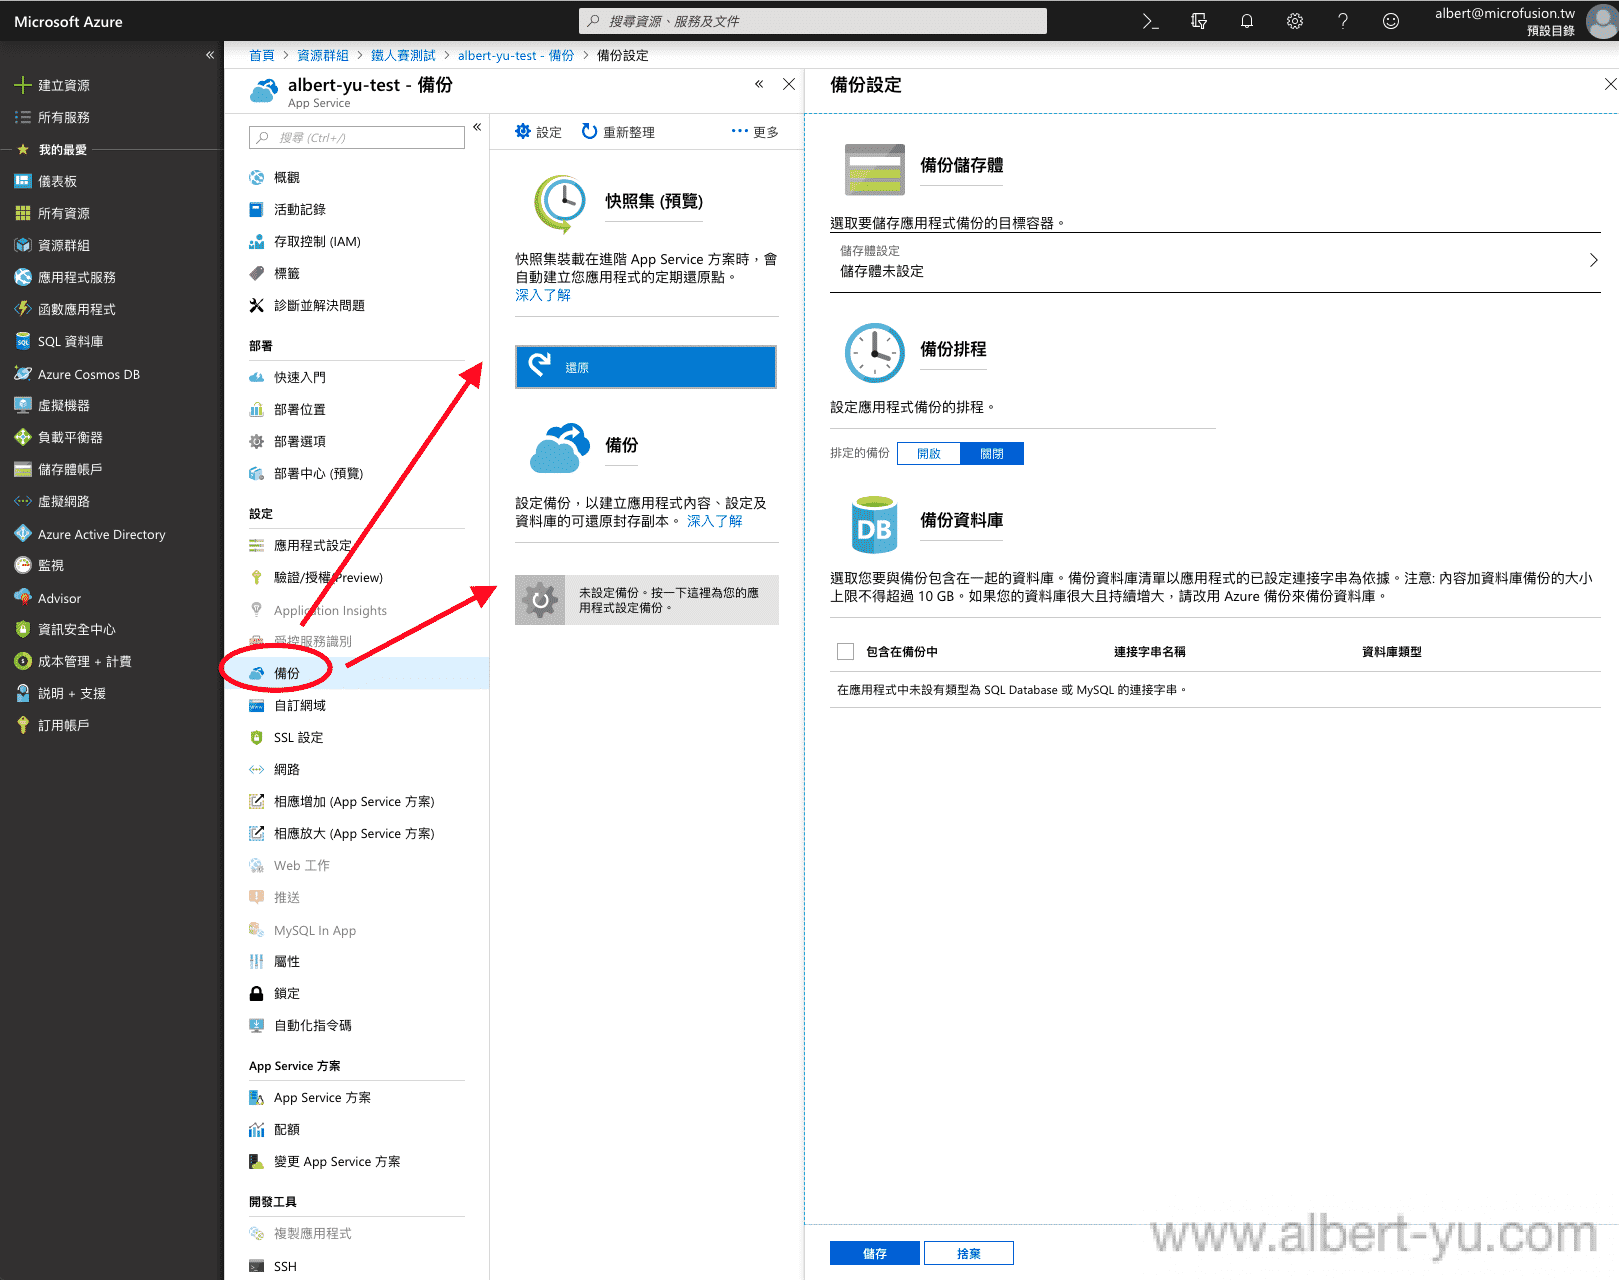Click 設定 gear in the backup toolbar
1619x1280 pixels.
[538, 131]
